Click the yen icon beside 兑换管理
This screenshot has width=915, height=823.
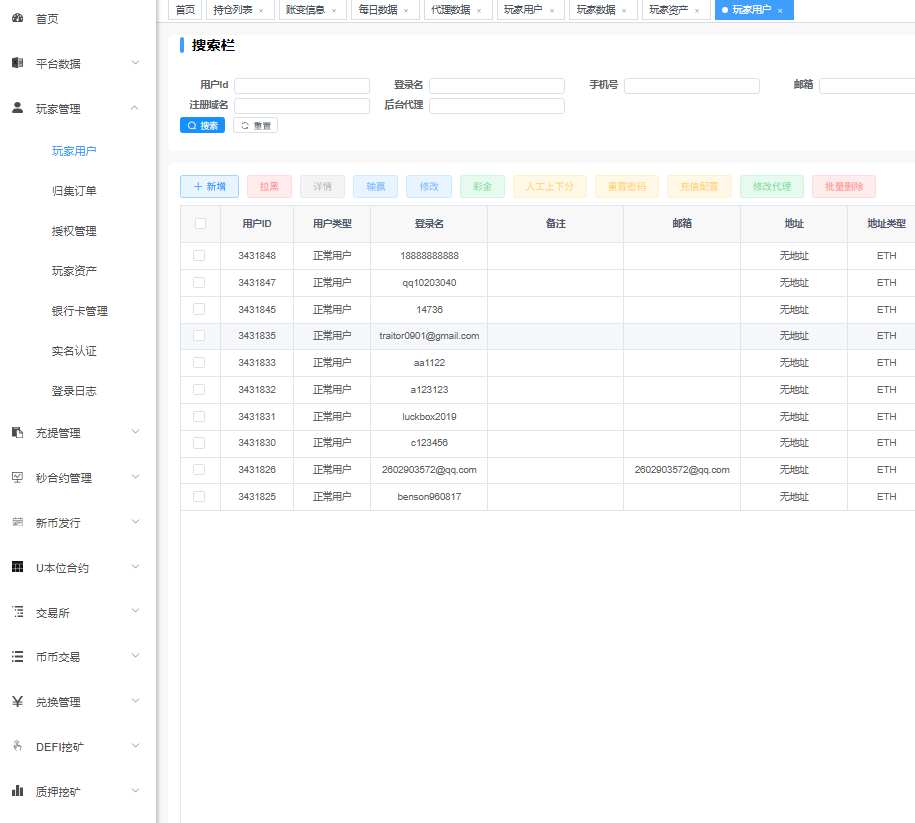[x=17, y=701]
